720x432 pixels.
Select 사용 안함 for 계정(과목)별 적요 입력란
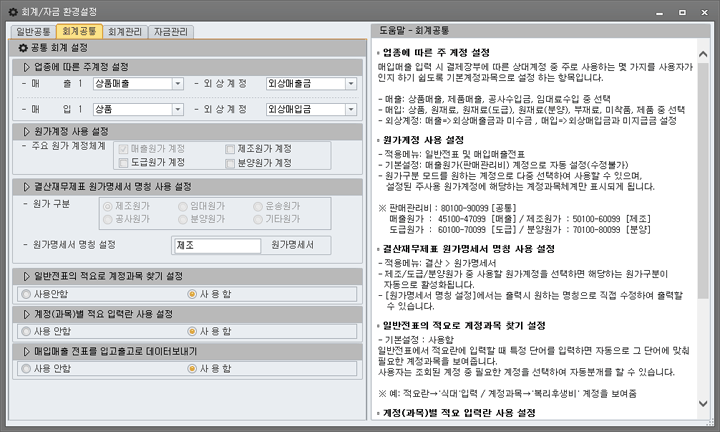pyautogui.click(x=26, y=331)
